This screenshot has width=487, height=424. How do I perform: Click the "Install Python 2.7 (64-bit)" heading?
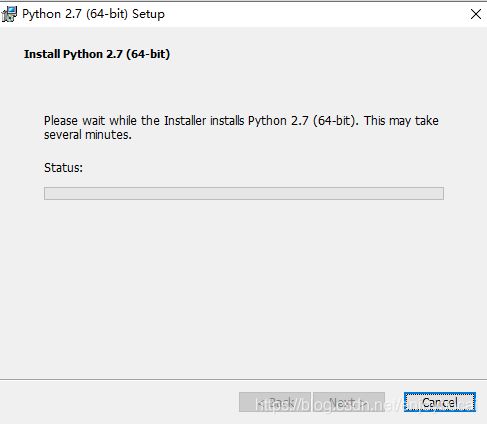(97, 54)
